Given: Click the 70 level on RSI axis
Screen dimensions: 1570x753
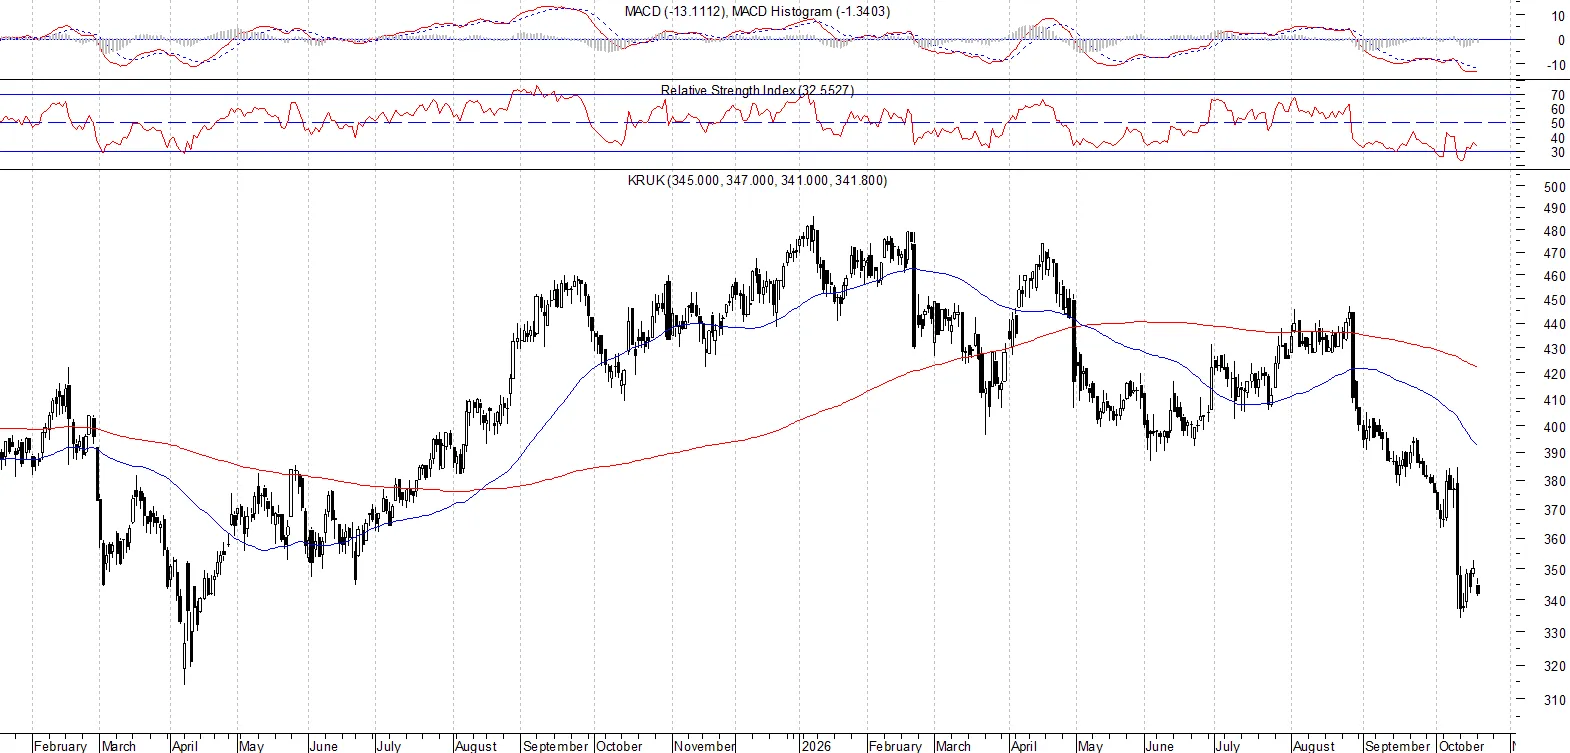Looking at the screenshot, I should 1558,95.
